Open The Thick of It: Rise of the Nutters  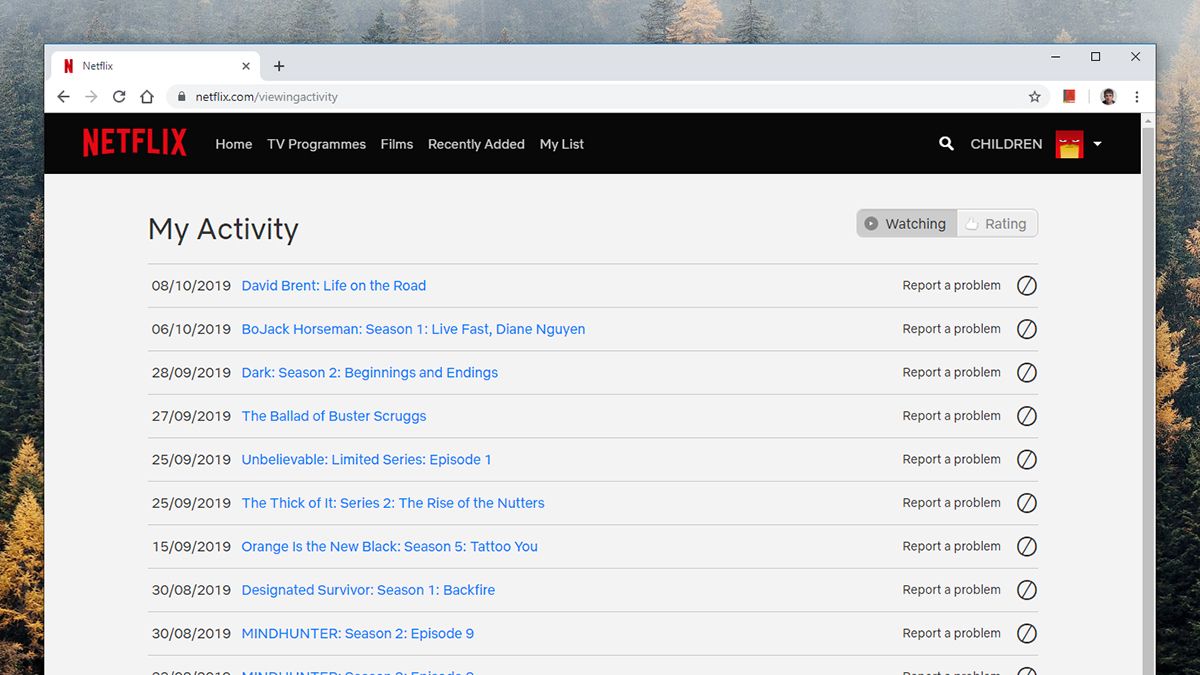(x=393, y=503)
